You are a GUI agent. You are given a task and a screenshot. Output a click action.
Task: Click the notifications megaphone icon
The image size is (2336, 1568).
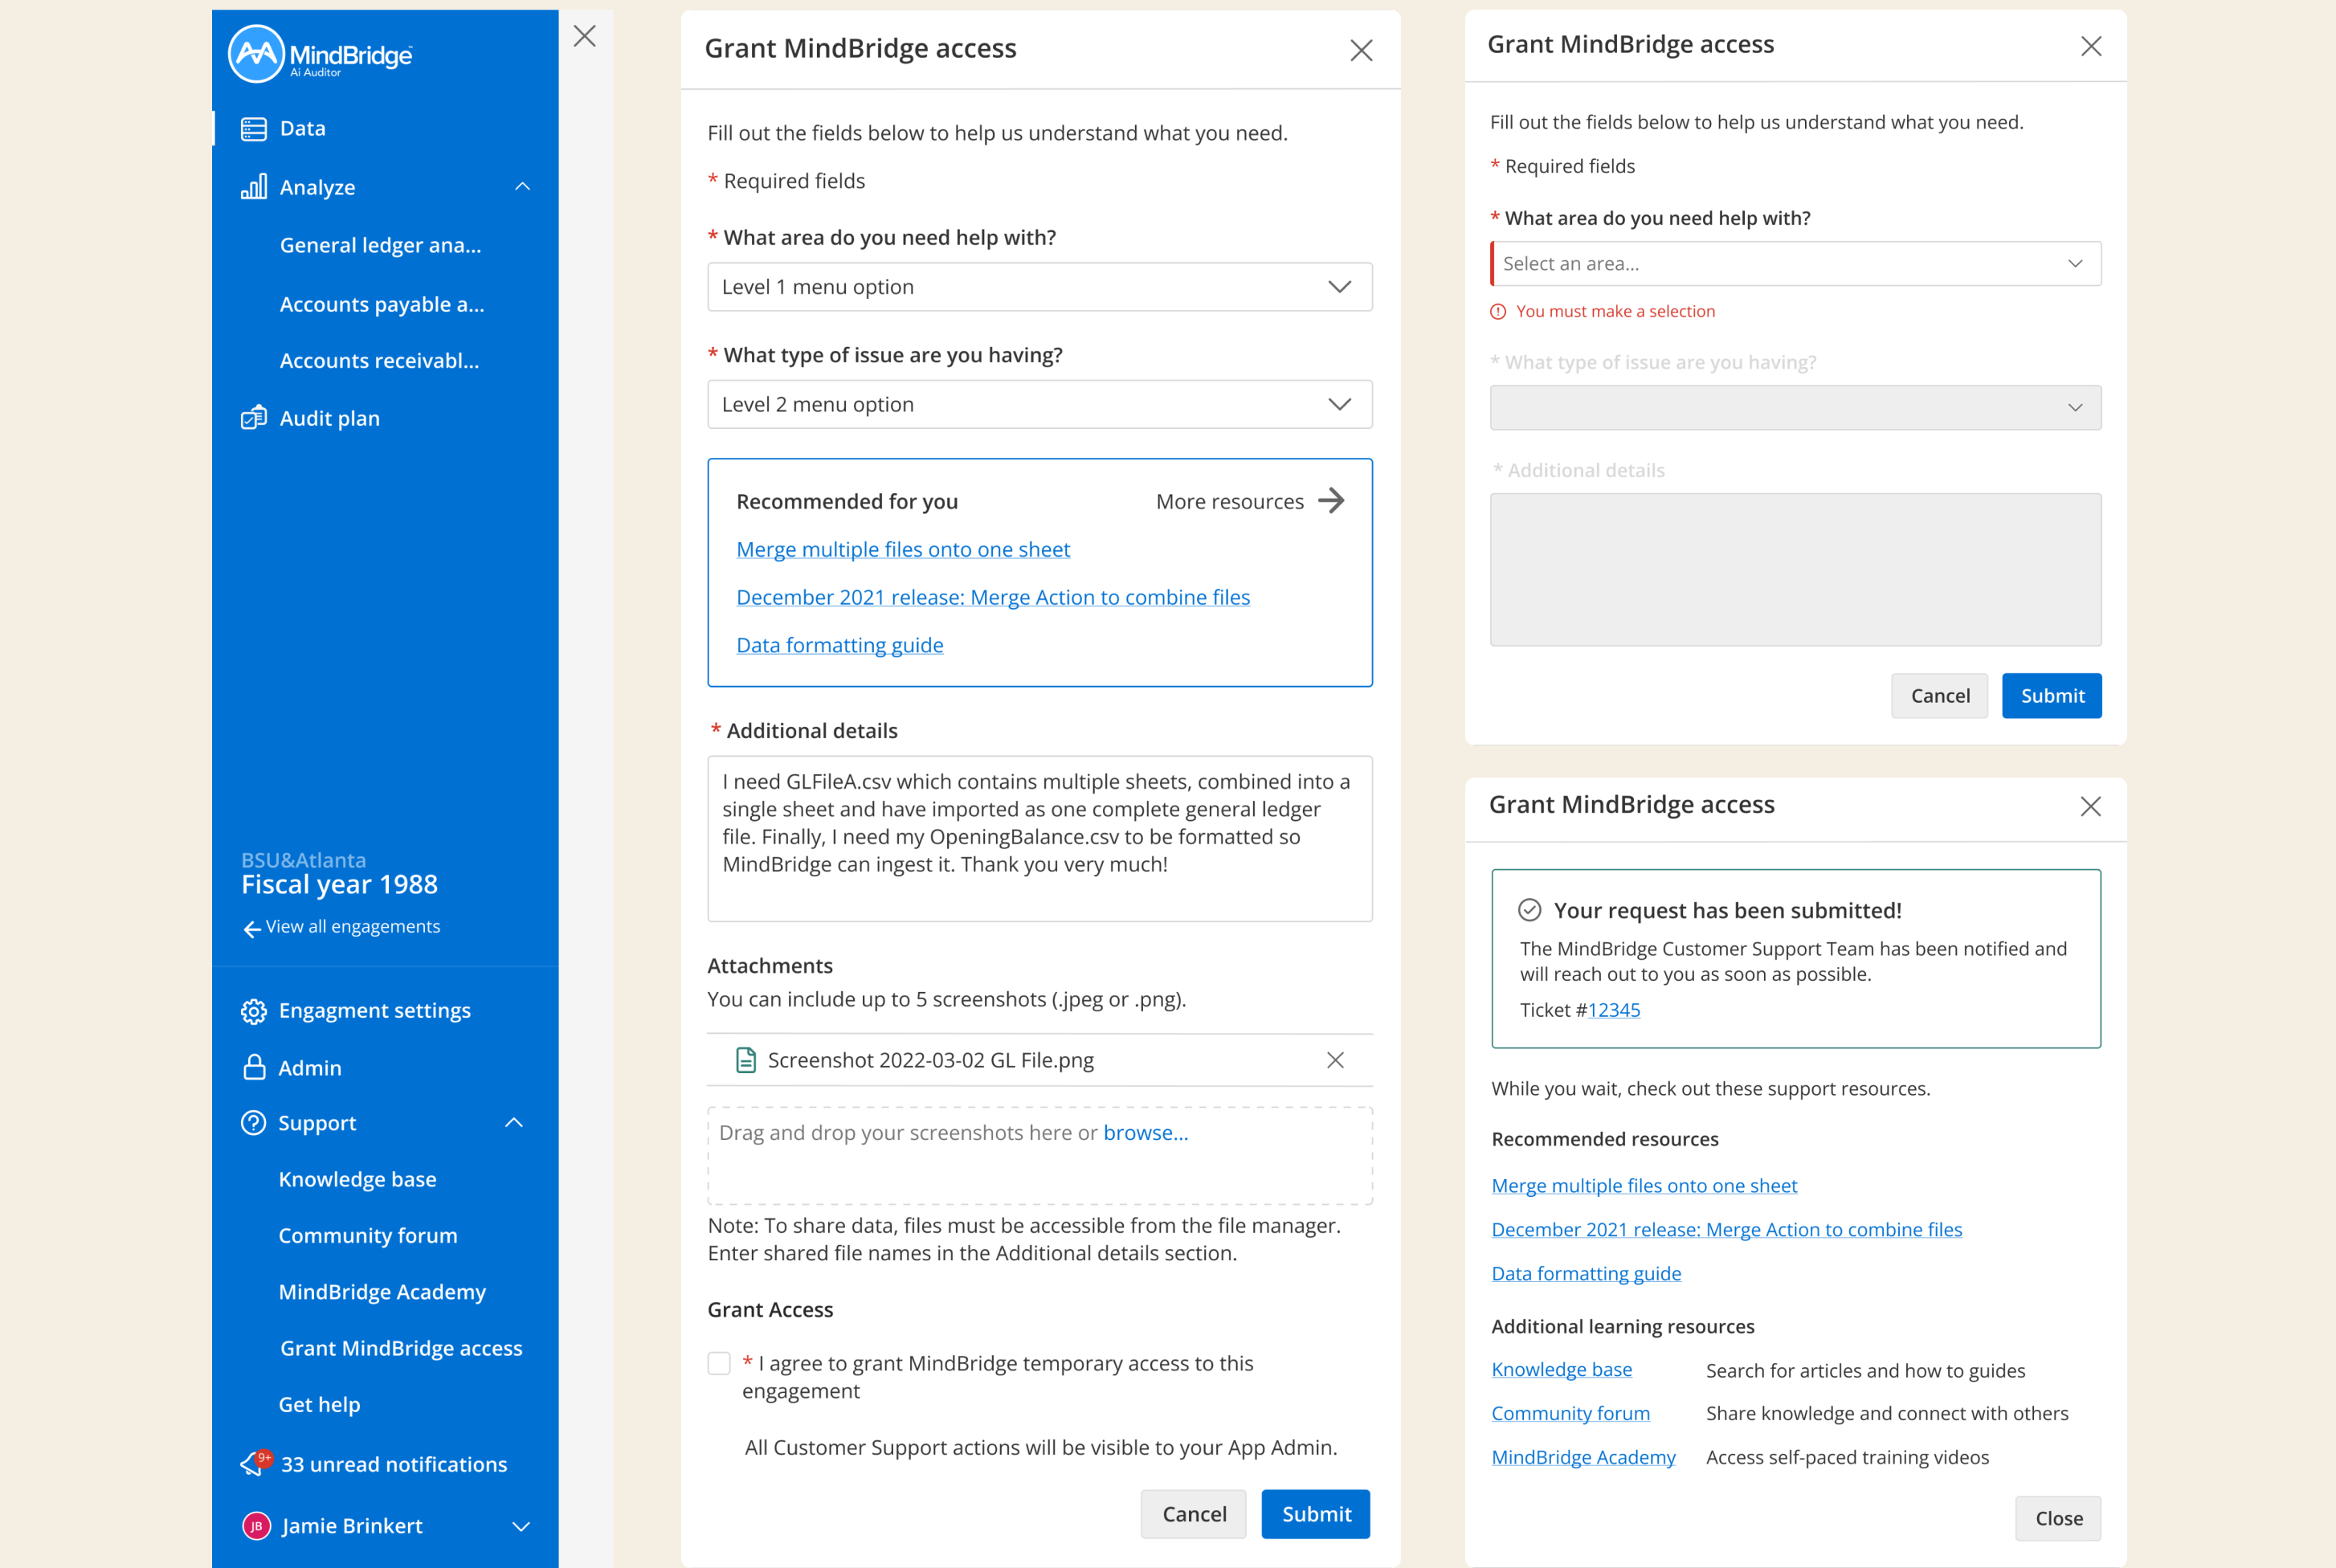click(256, 1463)
